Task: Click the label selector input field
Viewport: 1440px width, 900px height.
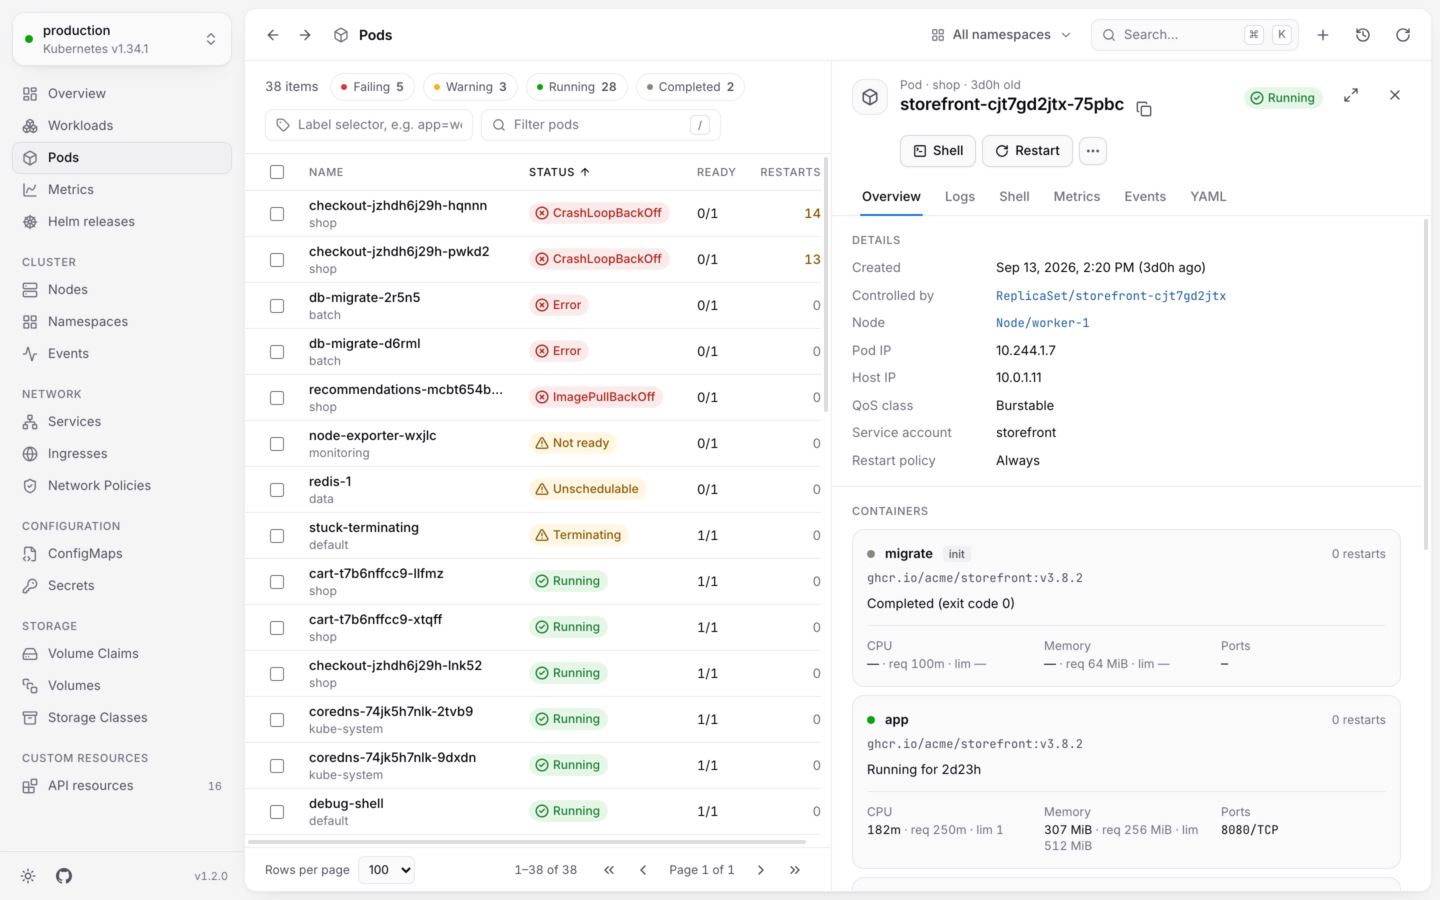Action: [369, 125]
